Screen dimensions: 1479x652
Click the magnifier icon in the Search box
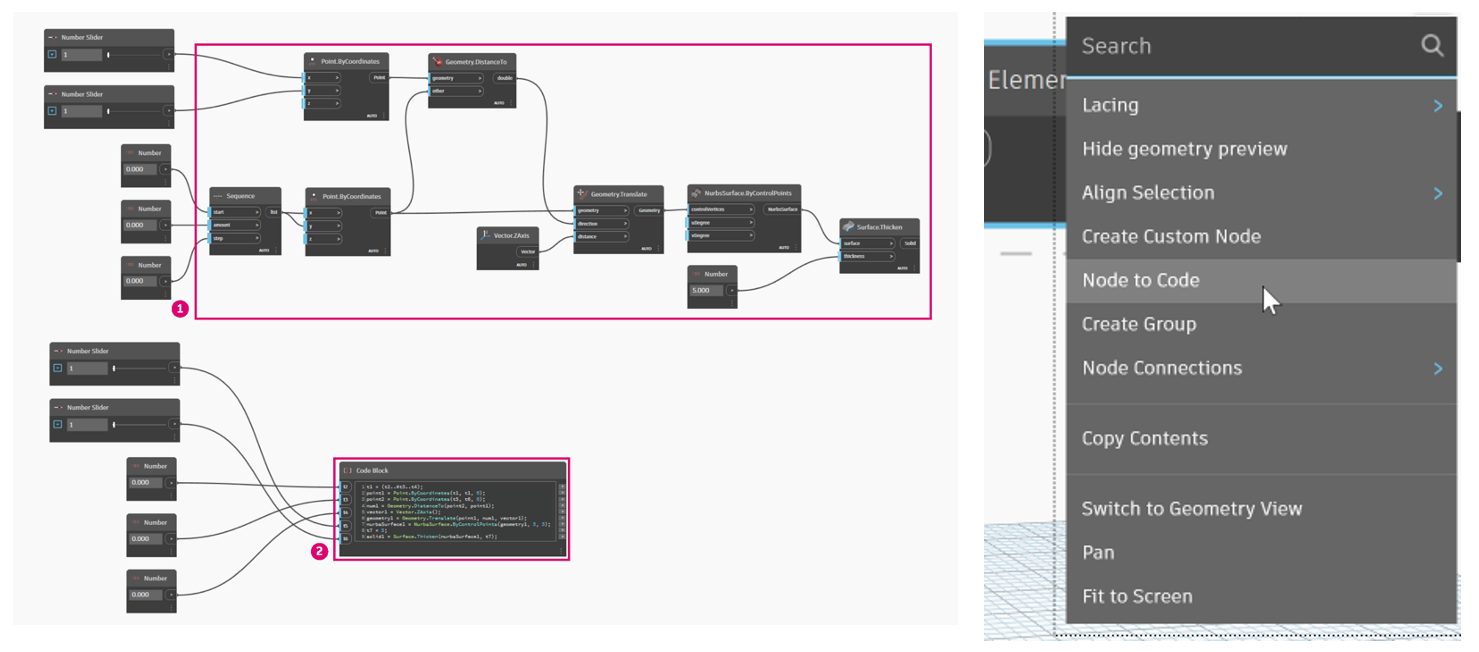[1432, 45]
